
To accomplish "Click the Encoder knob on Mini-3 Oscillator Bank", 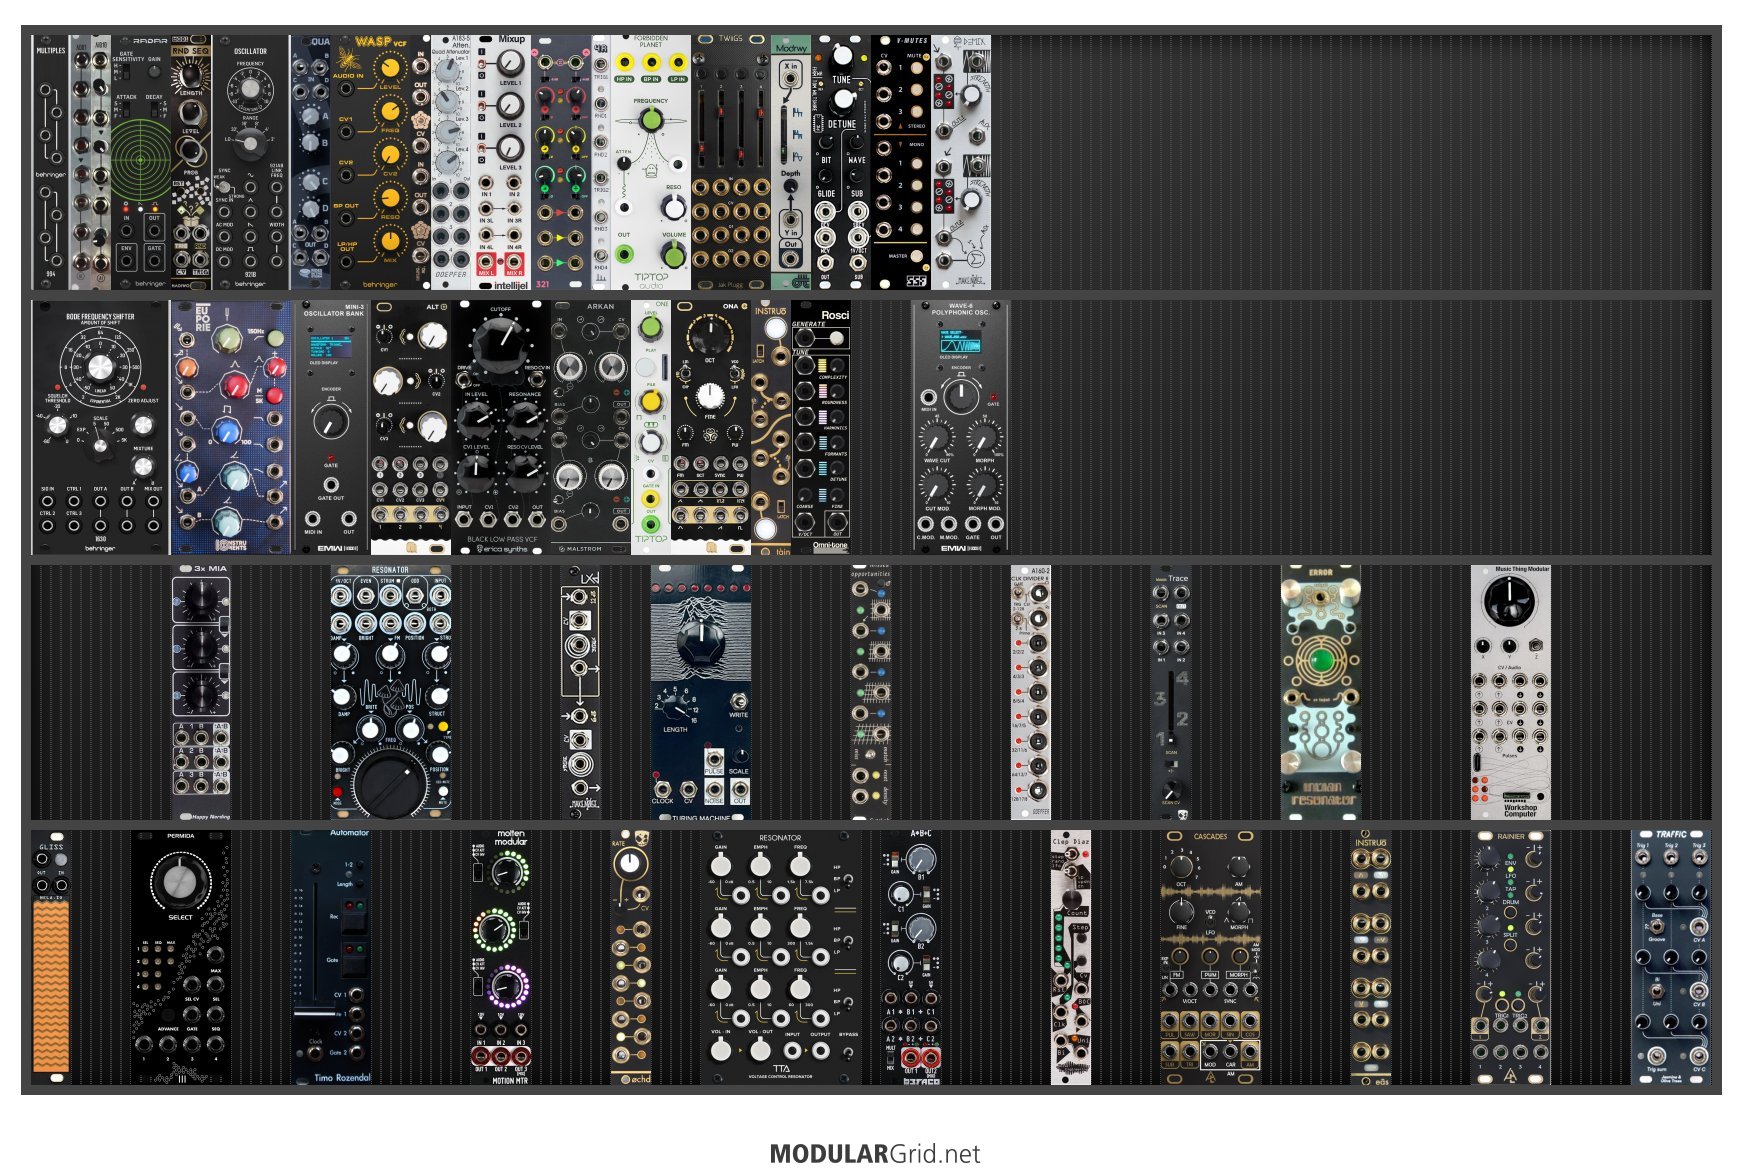I will coord(331,421).
